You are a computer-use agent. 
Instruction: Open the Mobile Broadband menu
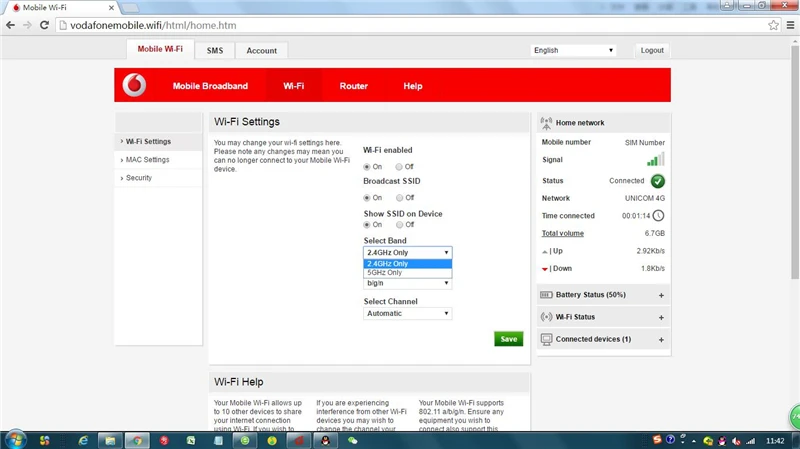pos(210,86)
